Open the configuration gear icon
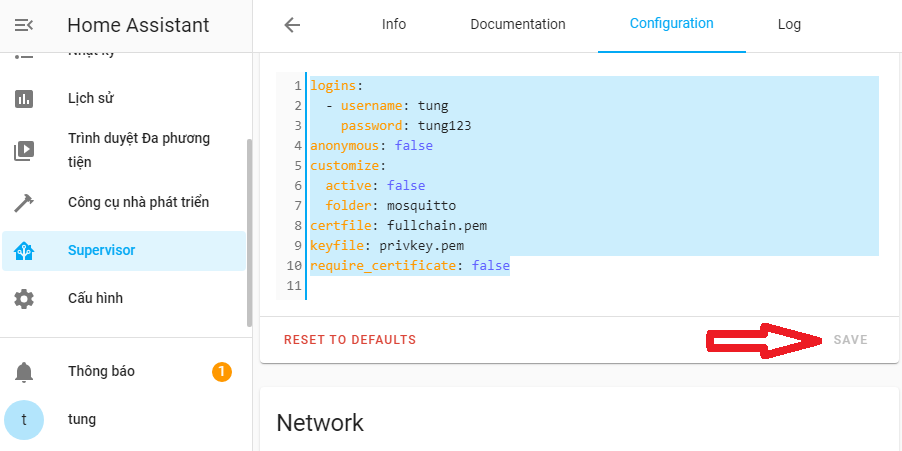 pyautogui.click(x=24, y=298)
